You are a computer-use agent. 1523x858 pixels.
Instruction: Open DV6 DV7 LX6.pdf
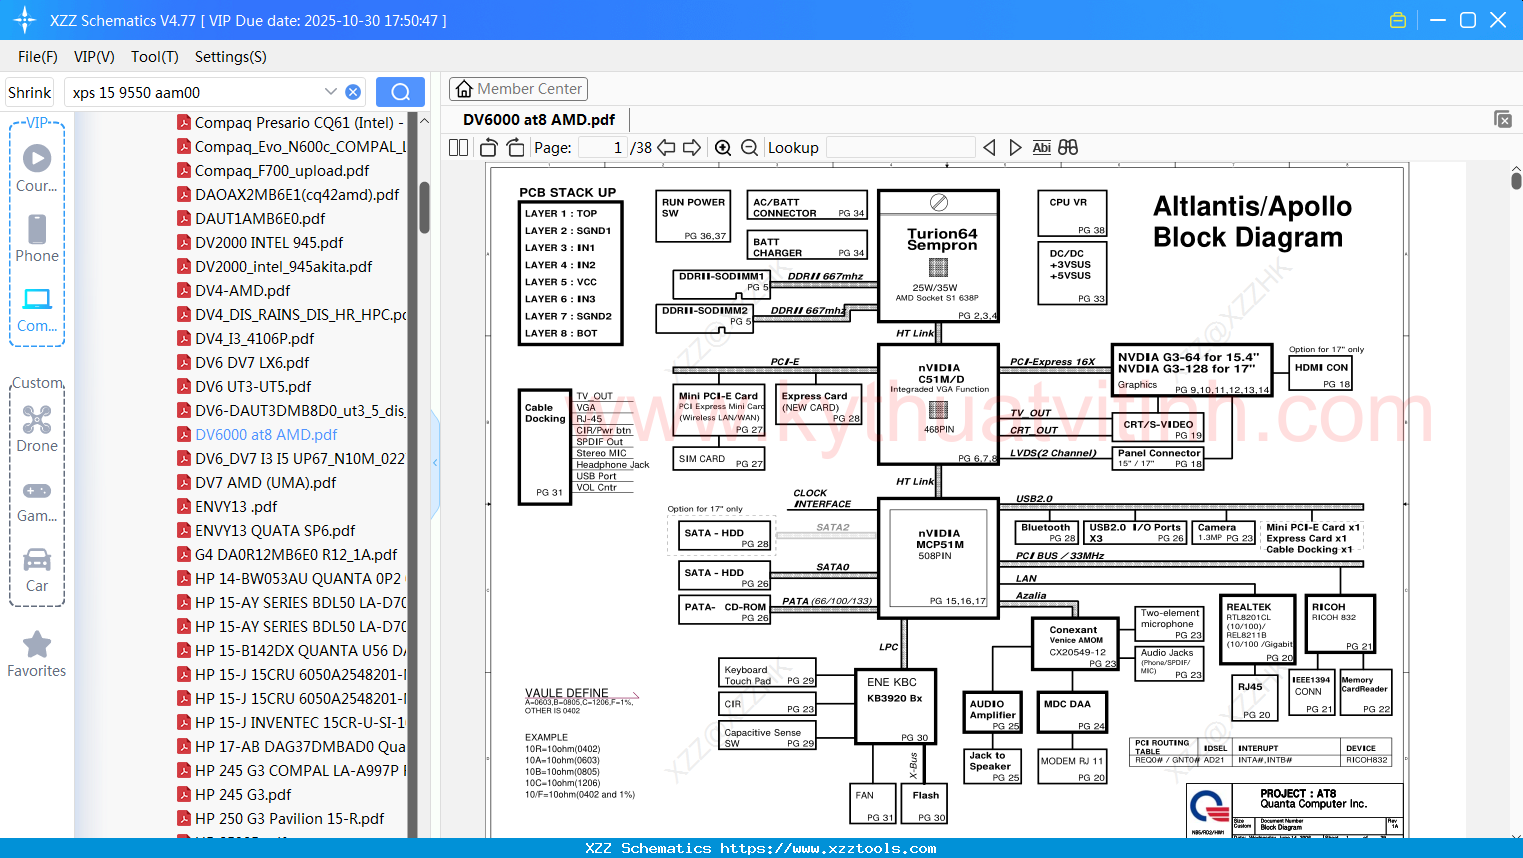(244, 363)
